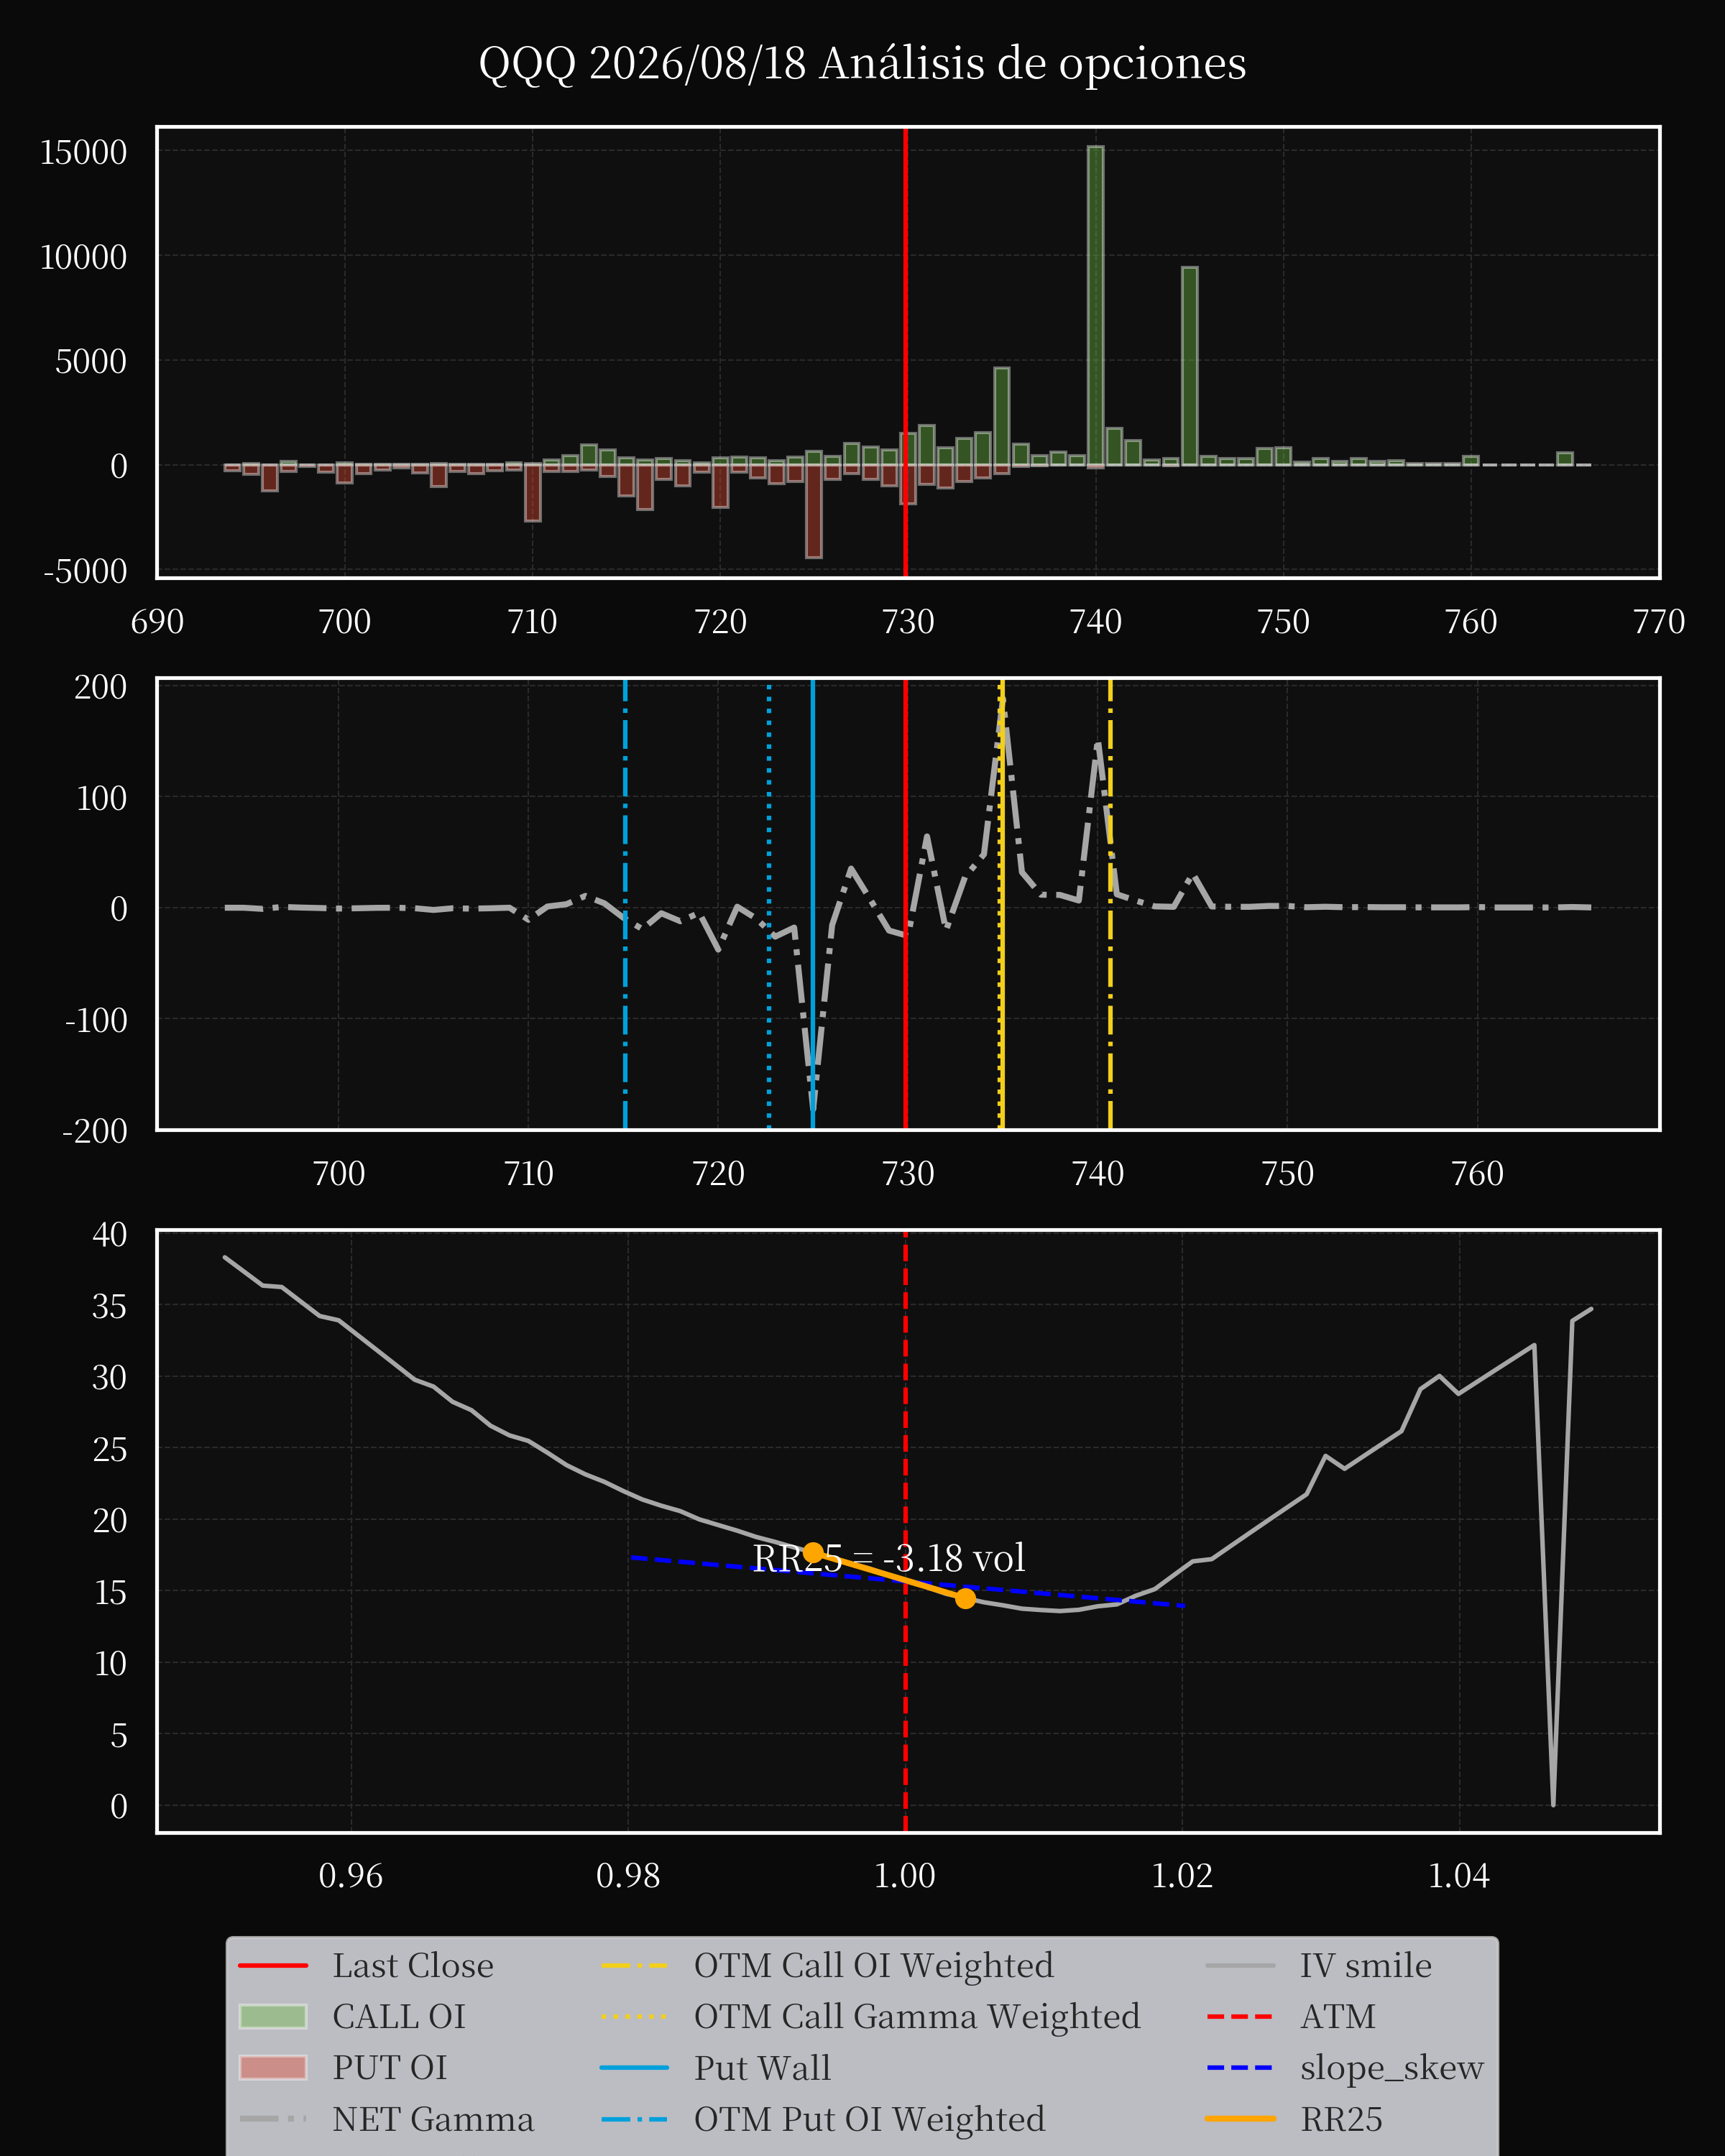Click the '1.00' x-axis label on IV chart
This screenshot has width=1725, height=2156.
(905, 1876)
